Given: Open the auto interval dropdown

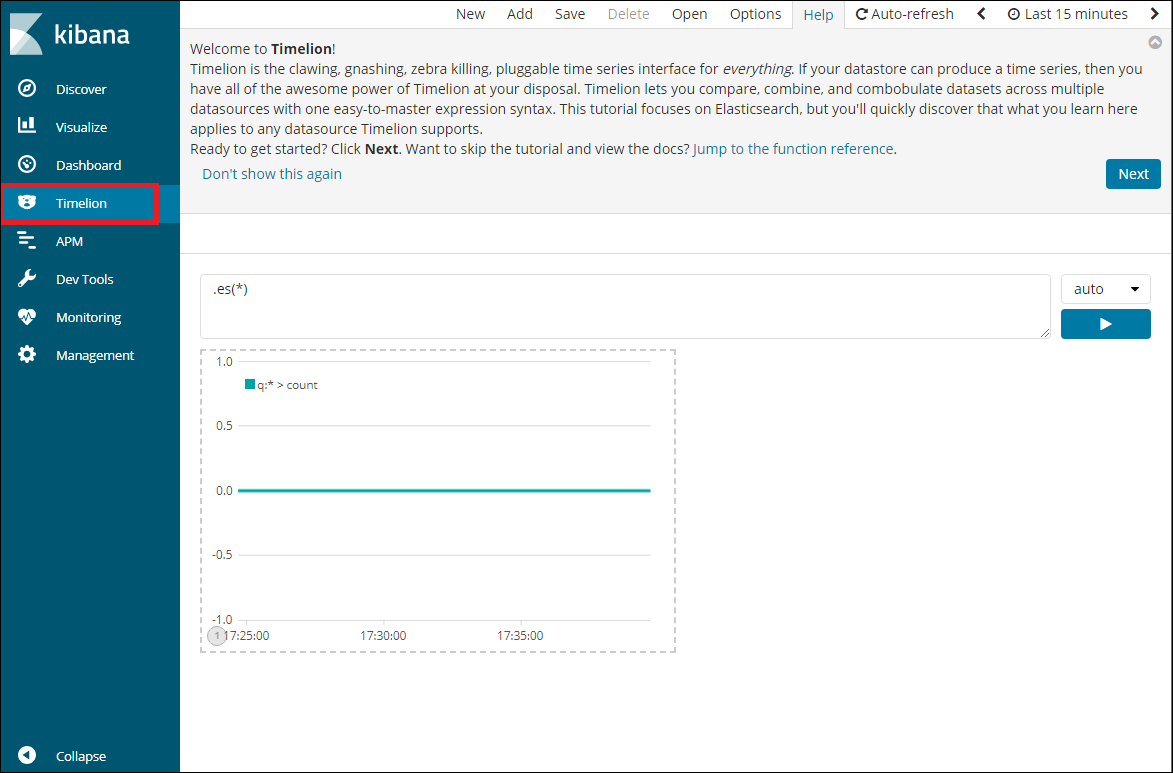Looking at the screenshot, I should (1105, 289).
